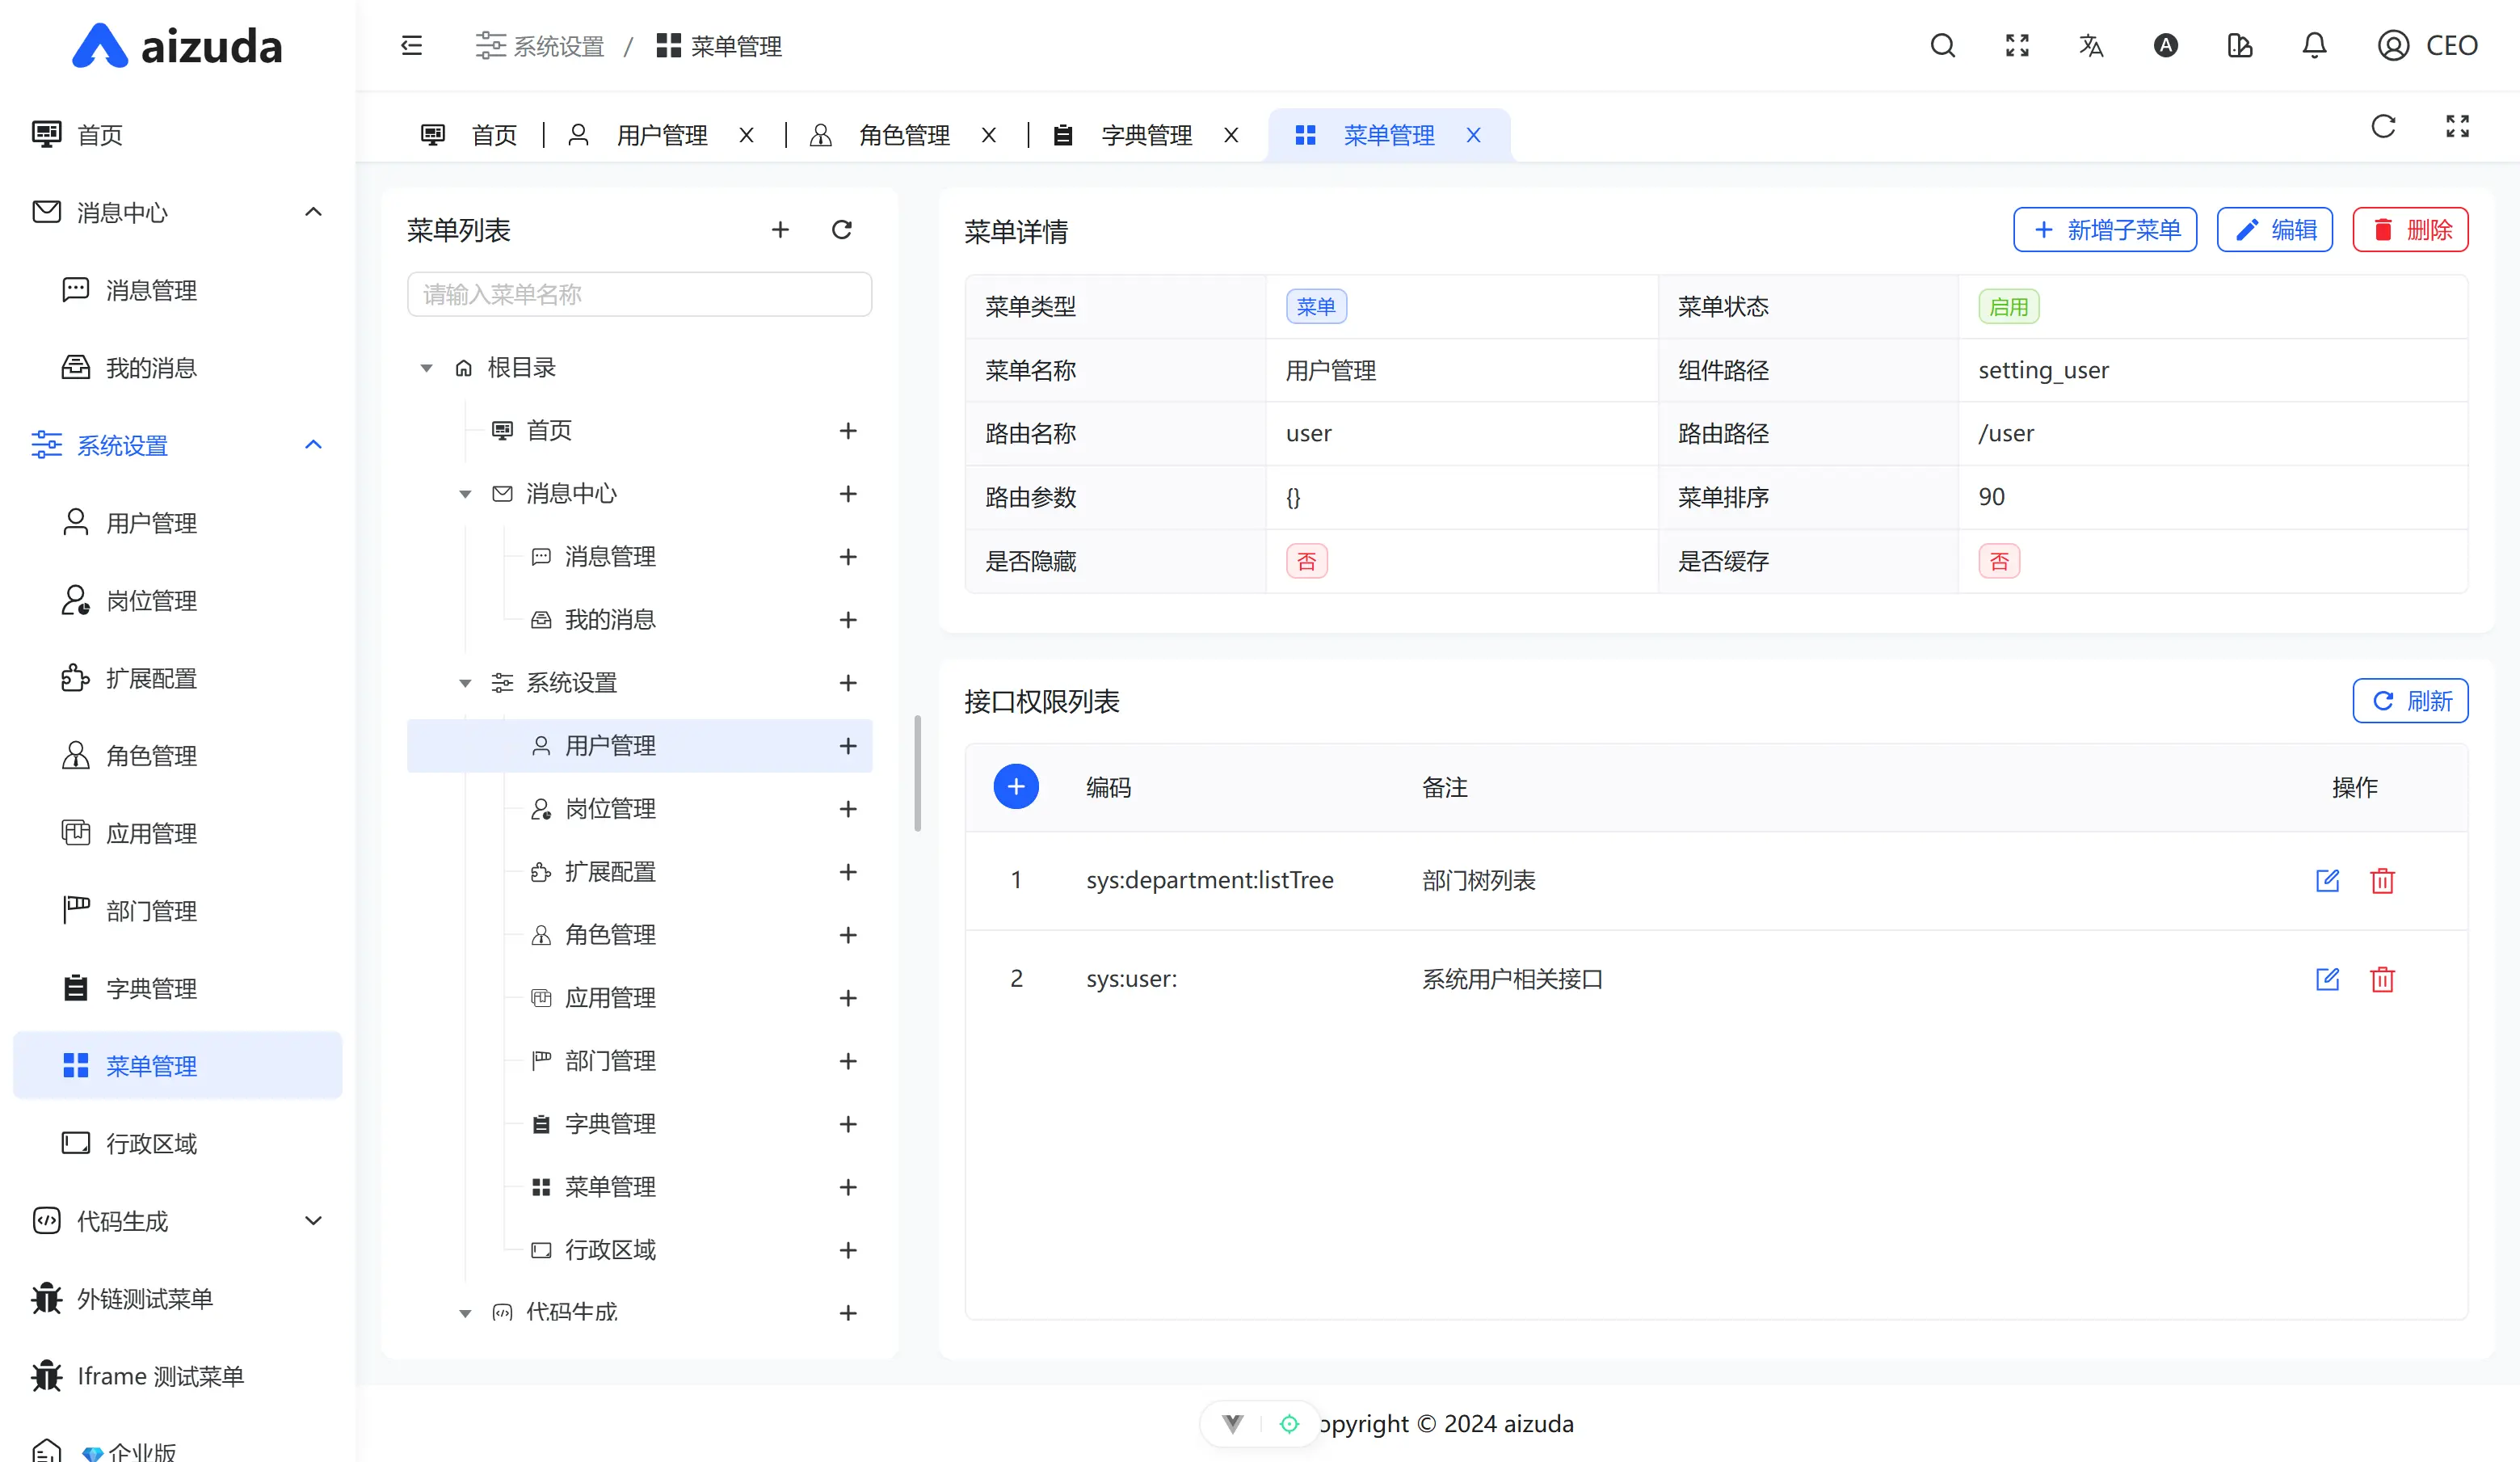Open 行政区域 in the sidebar
Viewport: 2520px width, 1462px height.
pyautogui.click(x=178, y=1144)
